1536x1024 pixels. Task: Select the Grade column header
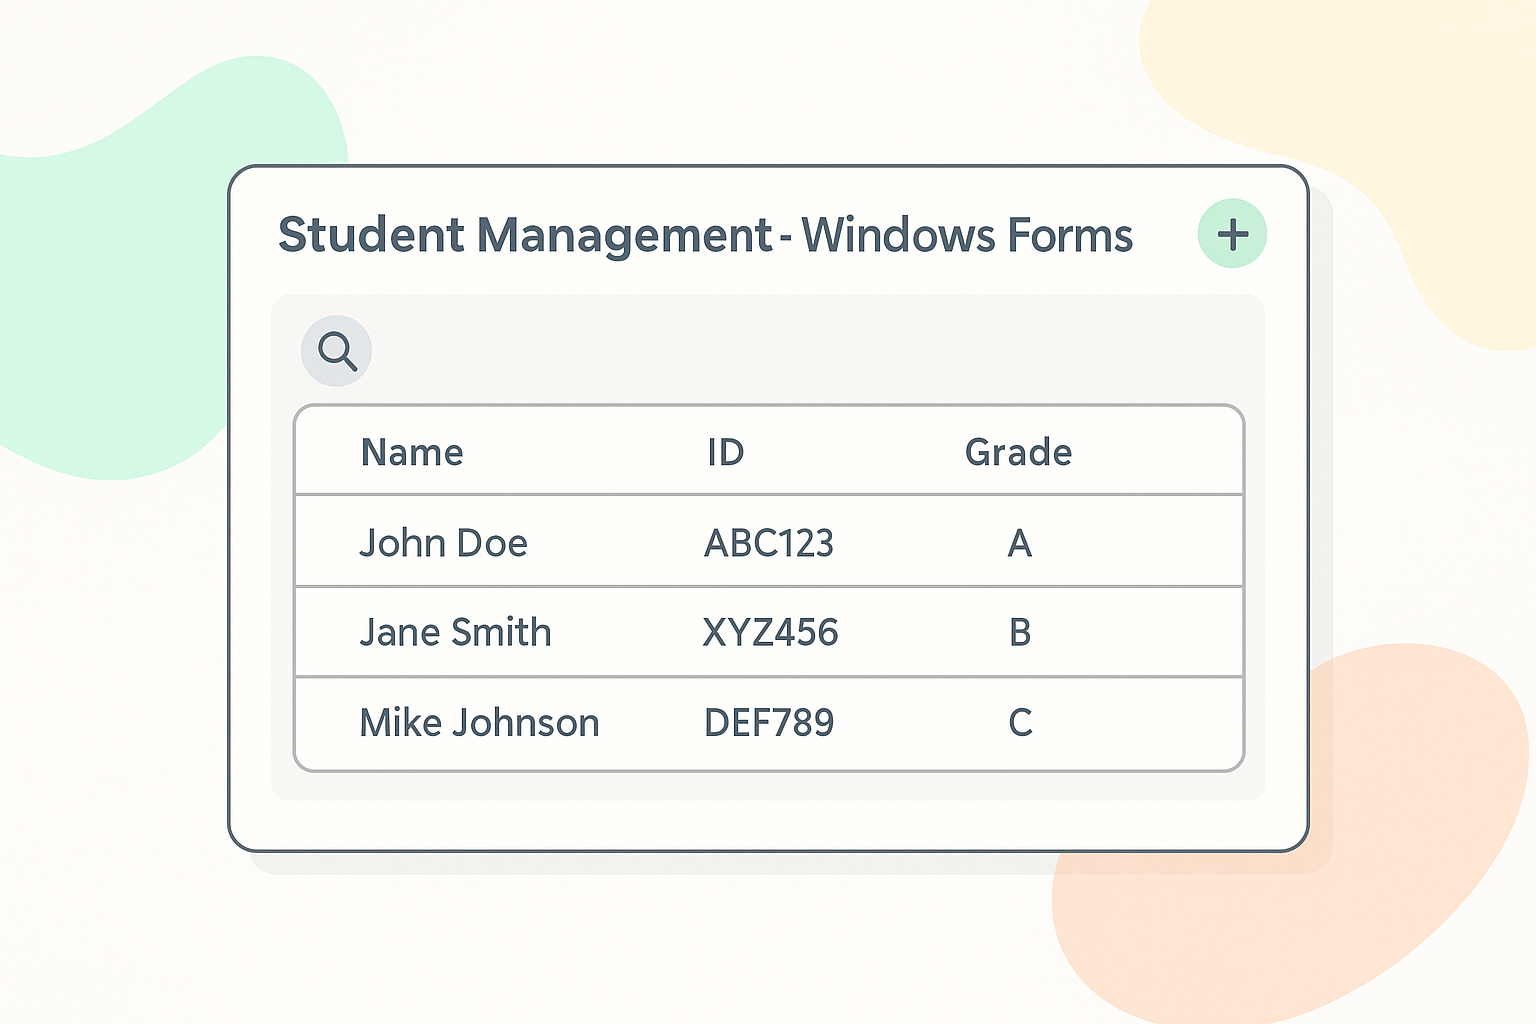pos(1018,452)
